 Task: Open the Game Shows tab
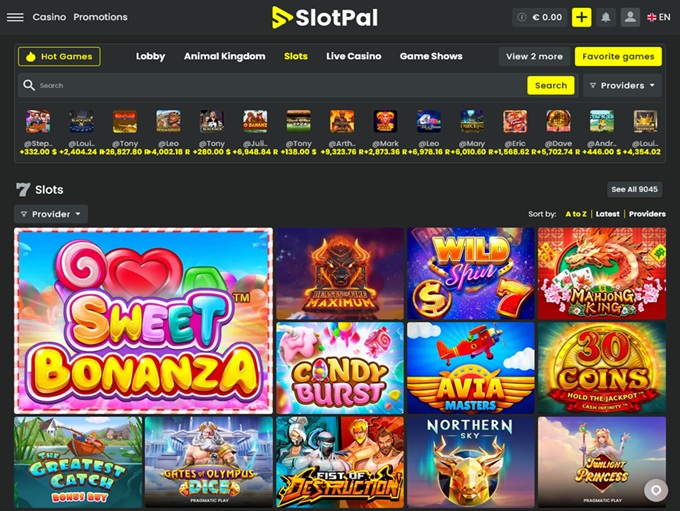[431, 56]
